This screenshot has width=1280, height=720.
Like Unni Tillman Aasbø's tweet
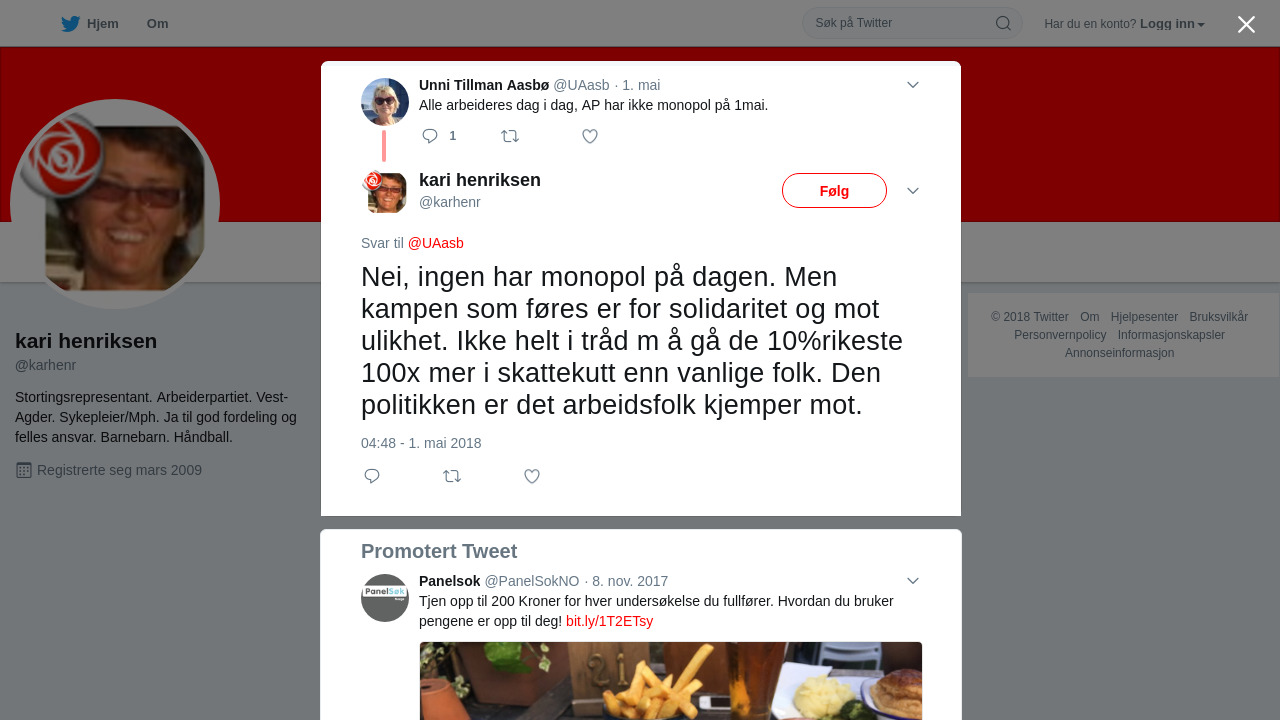[590, 136]
